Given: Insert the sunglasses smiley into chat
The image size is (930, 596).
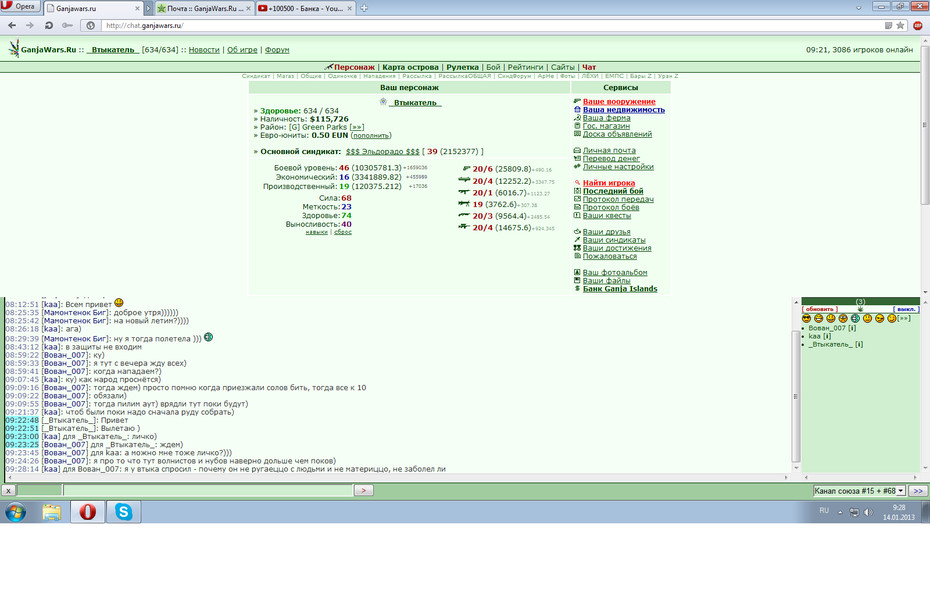Looking at the screenshot, I should tap(806, 318).
